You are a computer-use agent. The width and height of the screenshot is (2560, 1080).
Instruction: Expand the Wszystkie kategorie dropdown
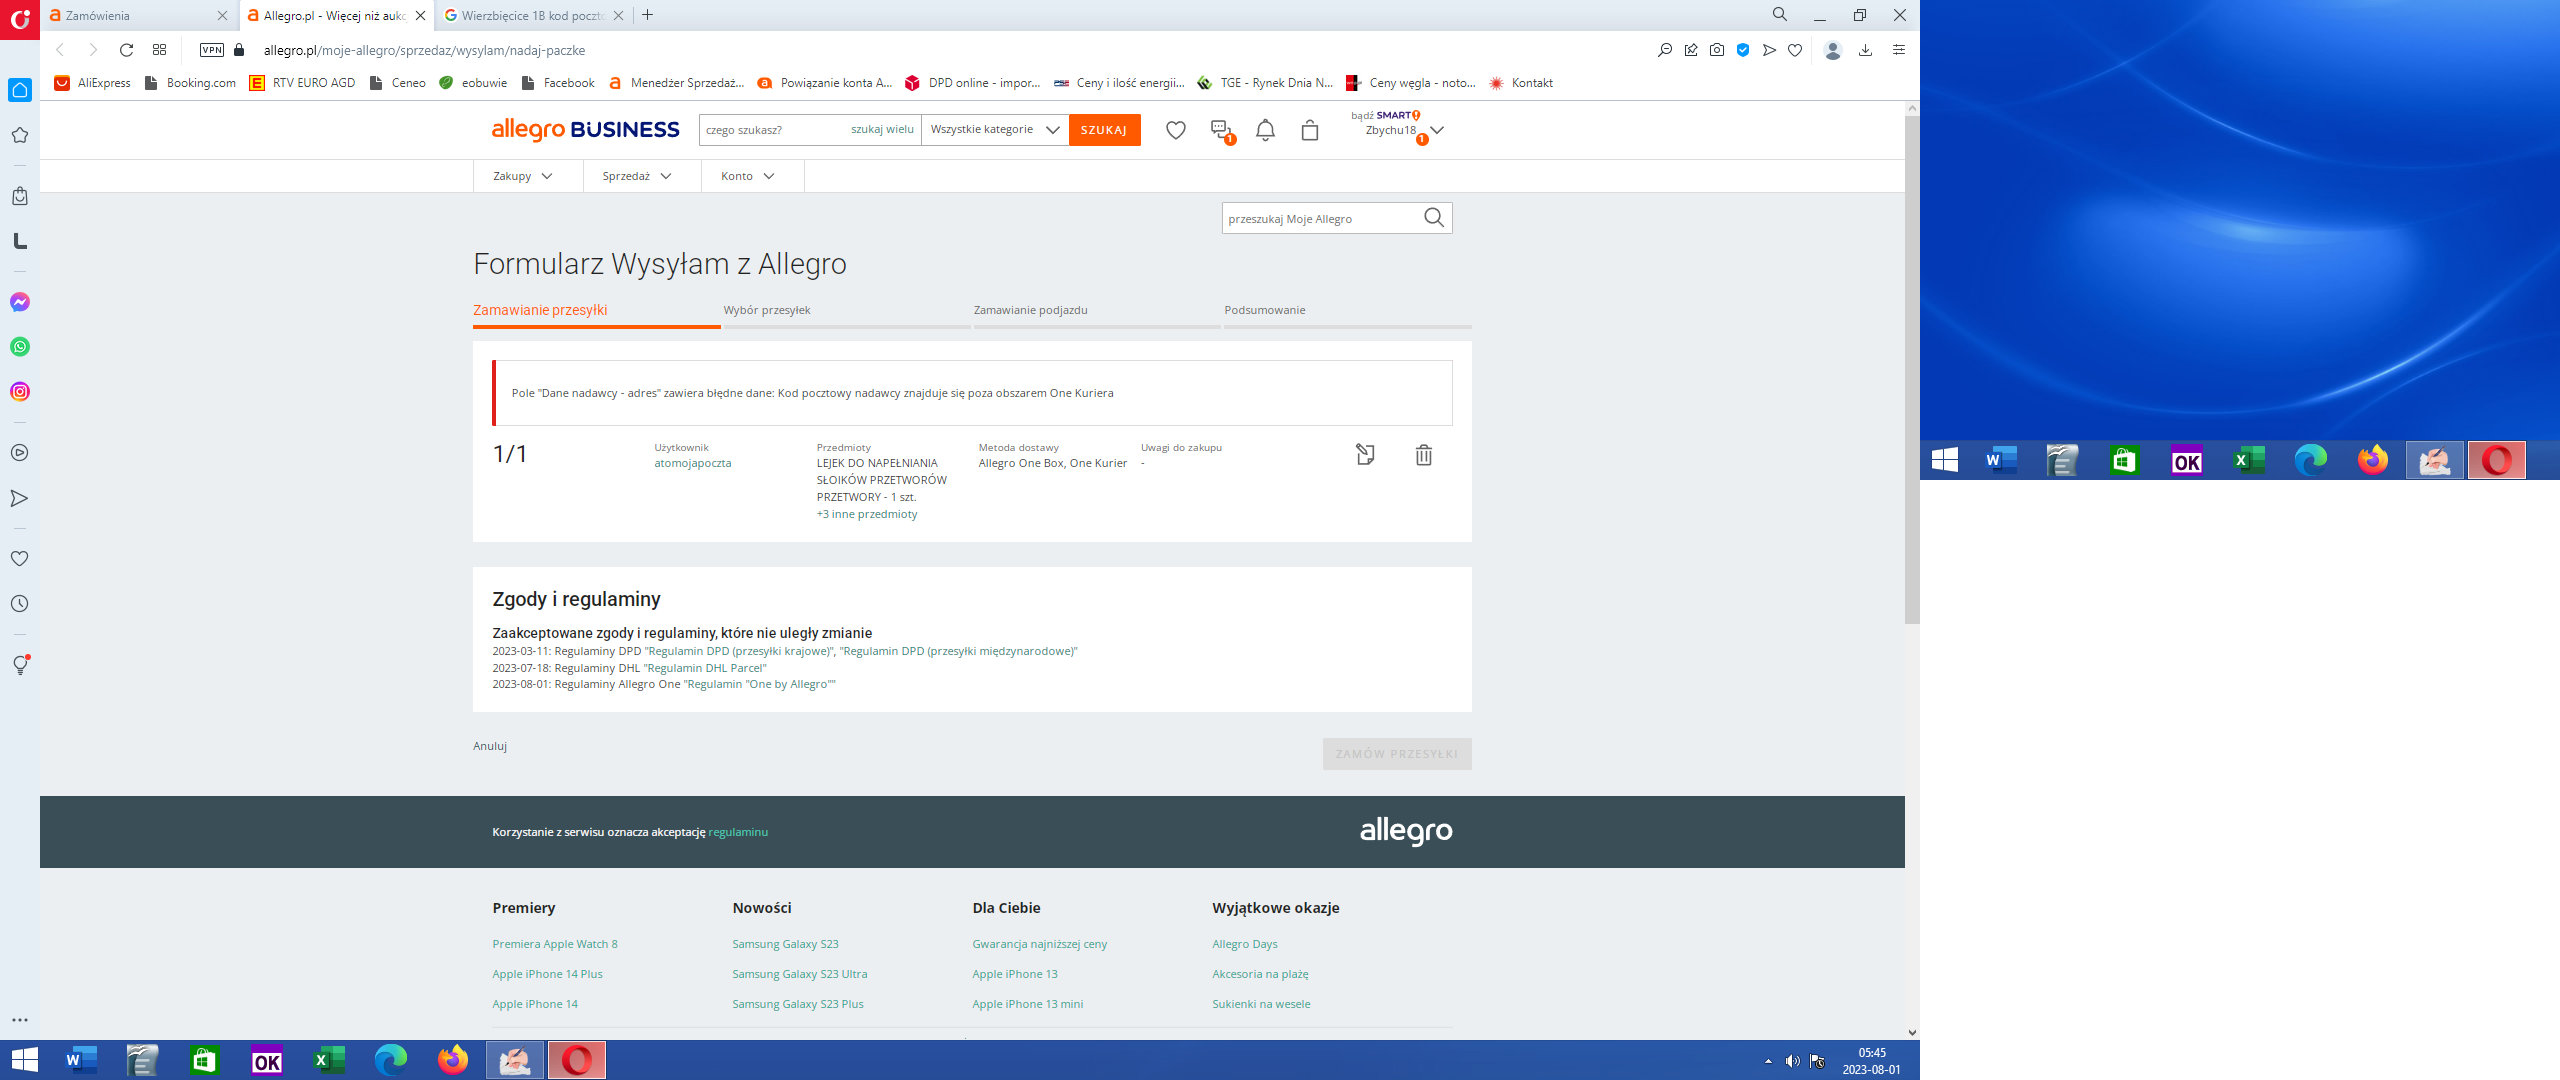click(x=994, y=130)
